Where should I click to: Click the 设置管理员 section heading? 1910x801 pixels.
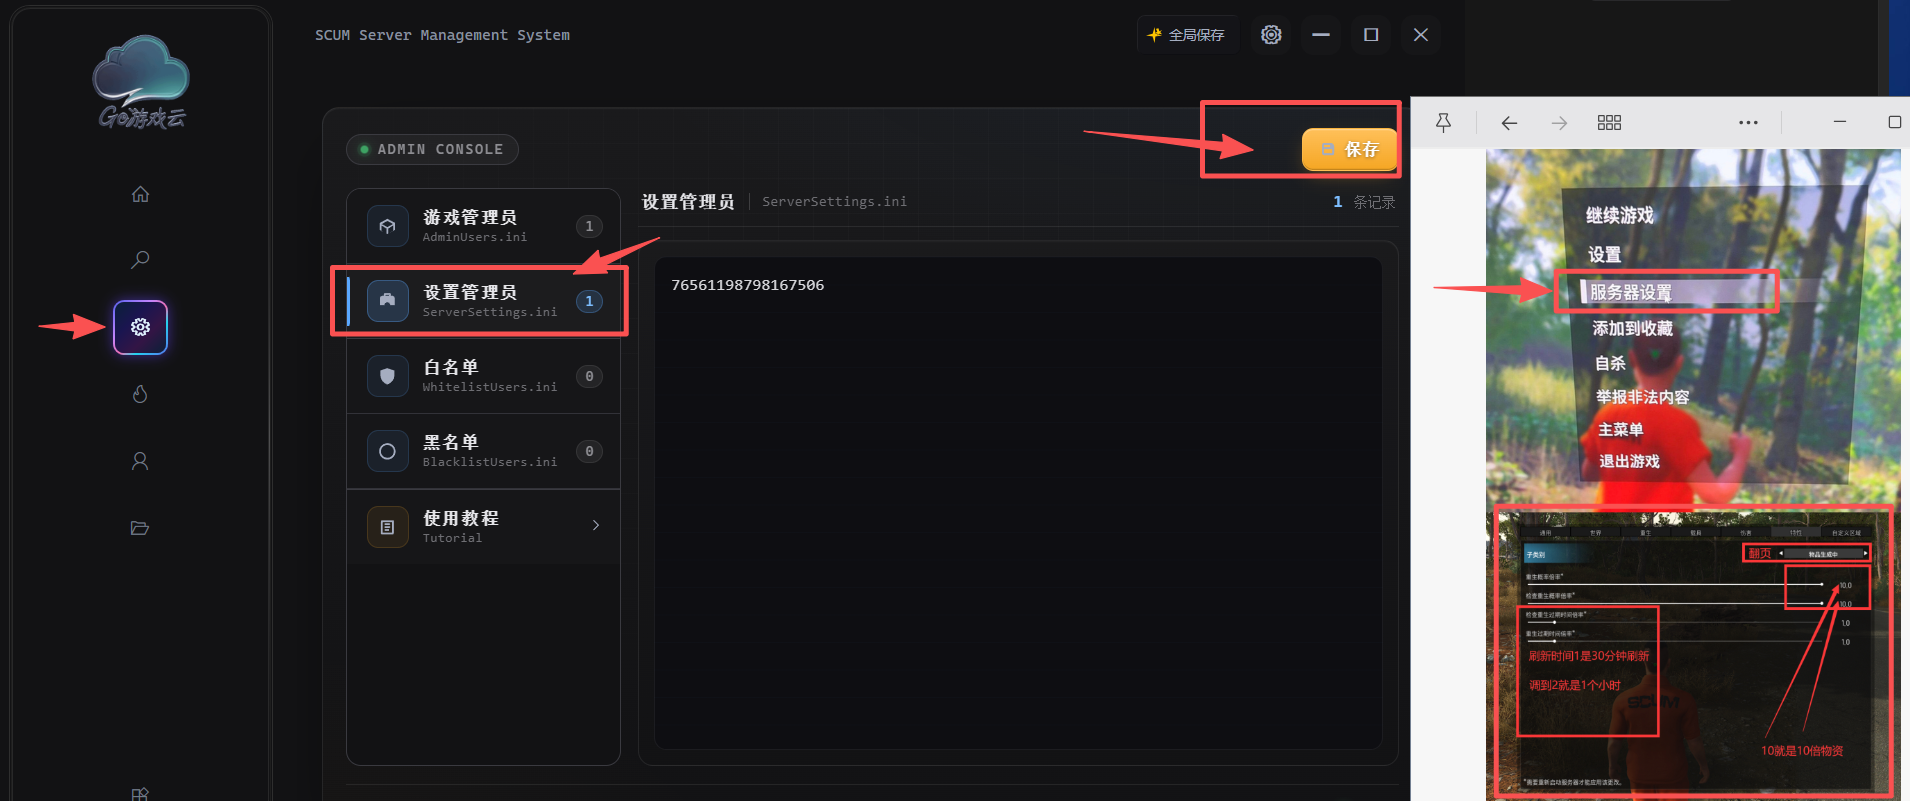[688, 202]
